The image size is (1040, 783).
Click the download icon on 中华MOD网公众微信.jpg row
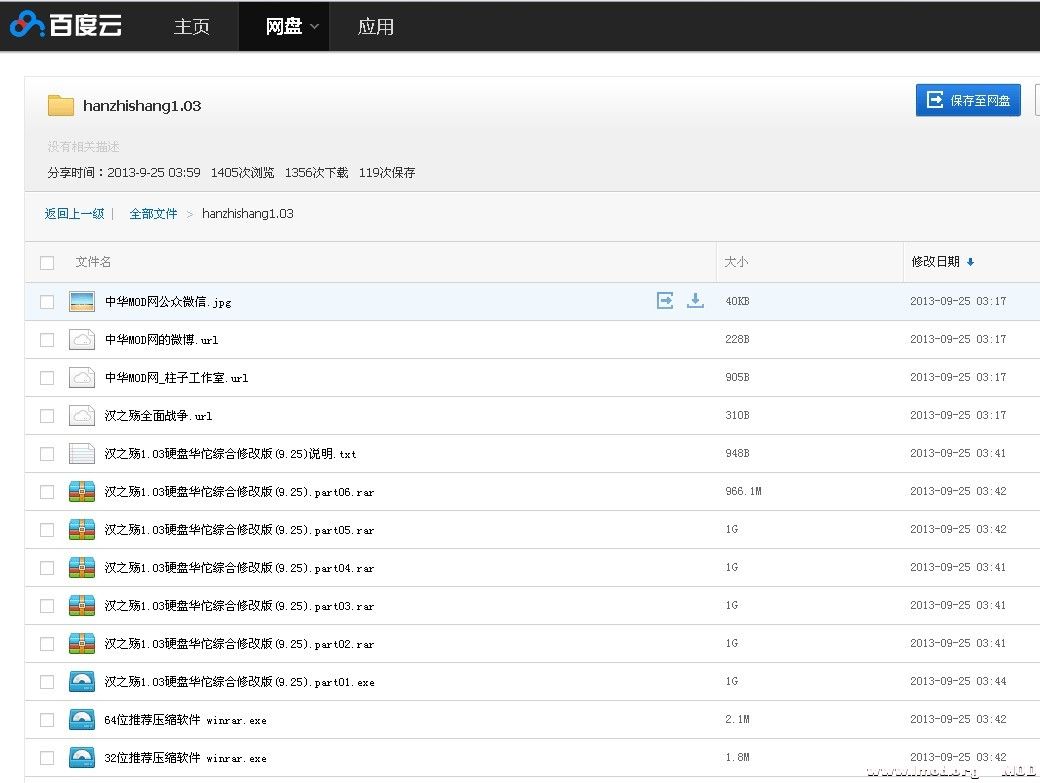click(695, 300)
